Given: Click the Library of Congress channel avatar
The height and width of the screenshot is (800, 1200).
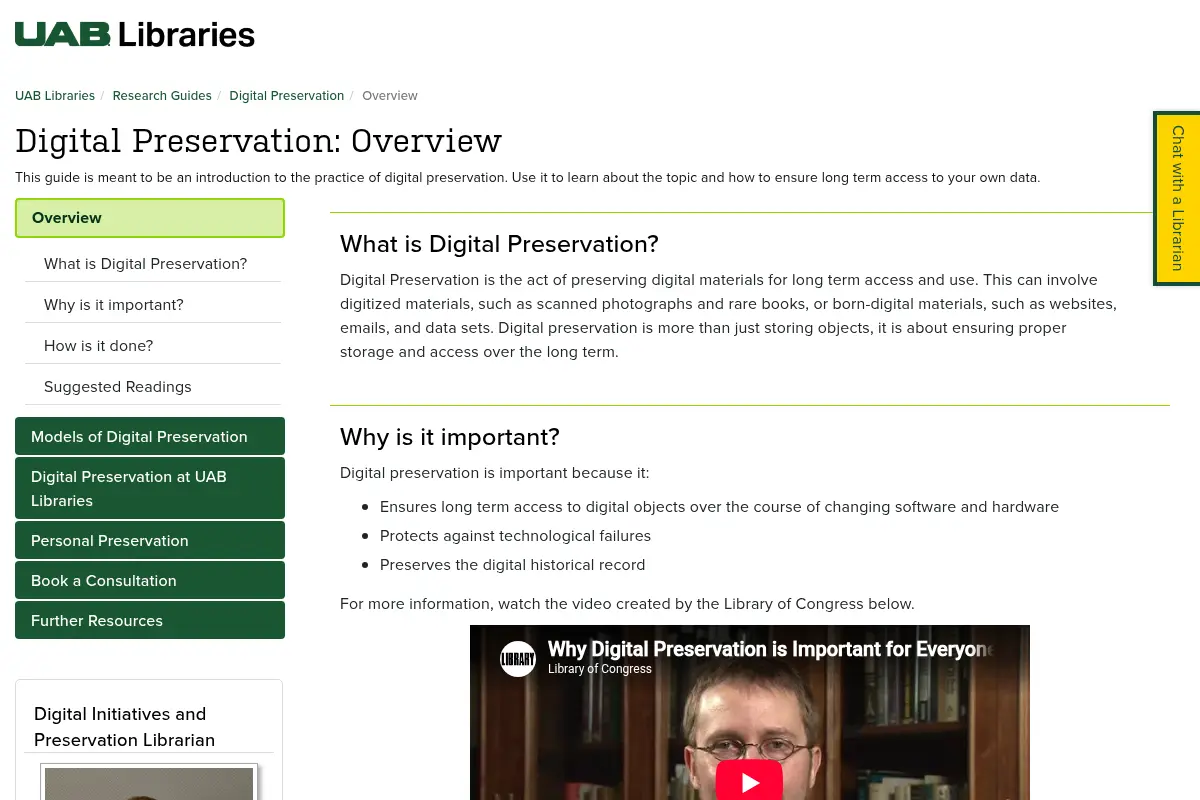Looking at the screenshot, I should (518, 659).
